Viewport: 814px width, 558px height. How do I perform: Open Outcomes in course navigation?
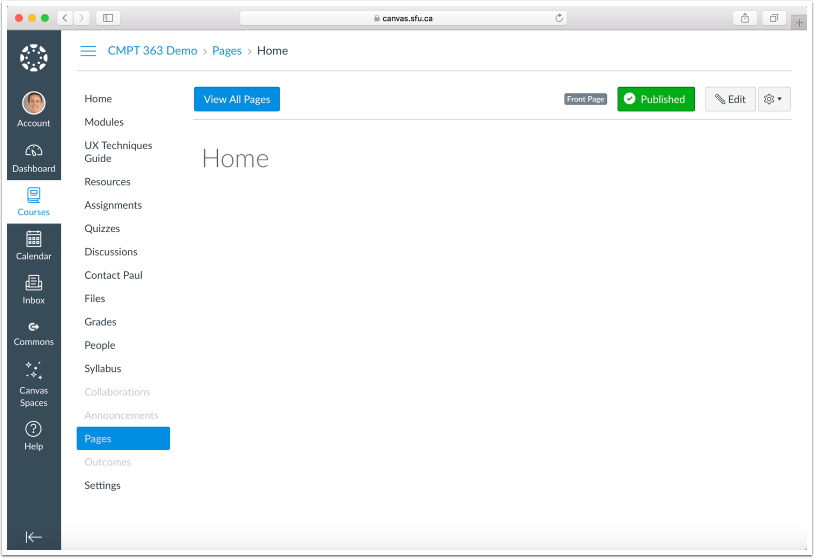coord(108,462)
